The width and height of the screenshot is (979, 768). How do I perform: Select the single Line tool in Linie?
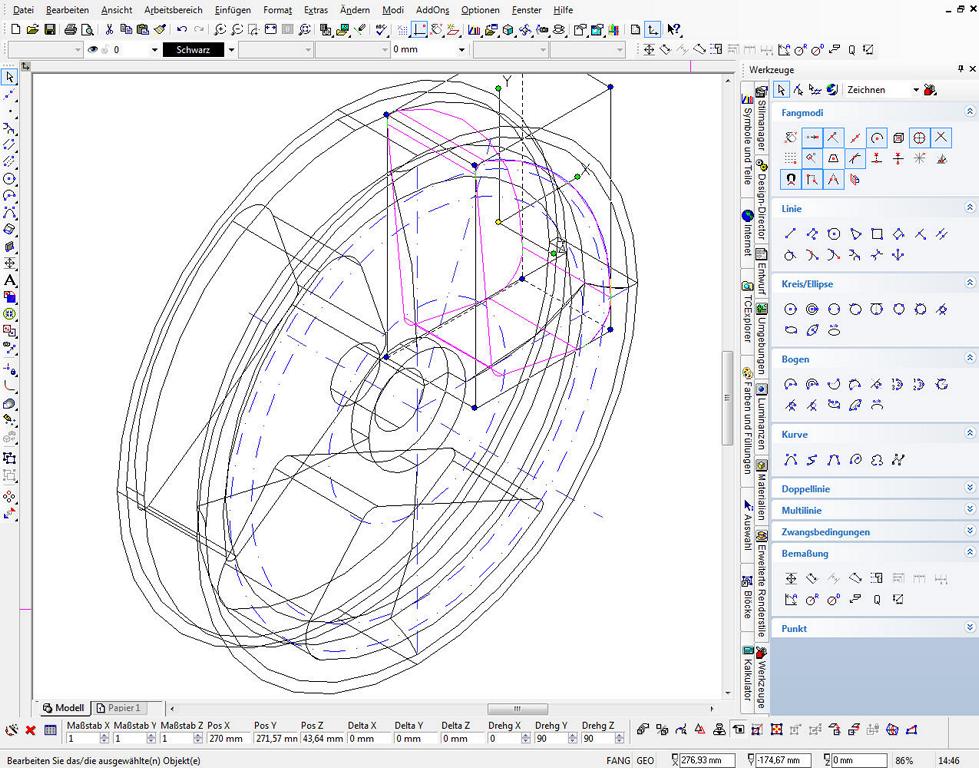[790, 234]
